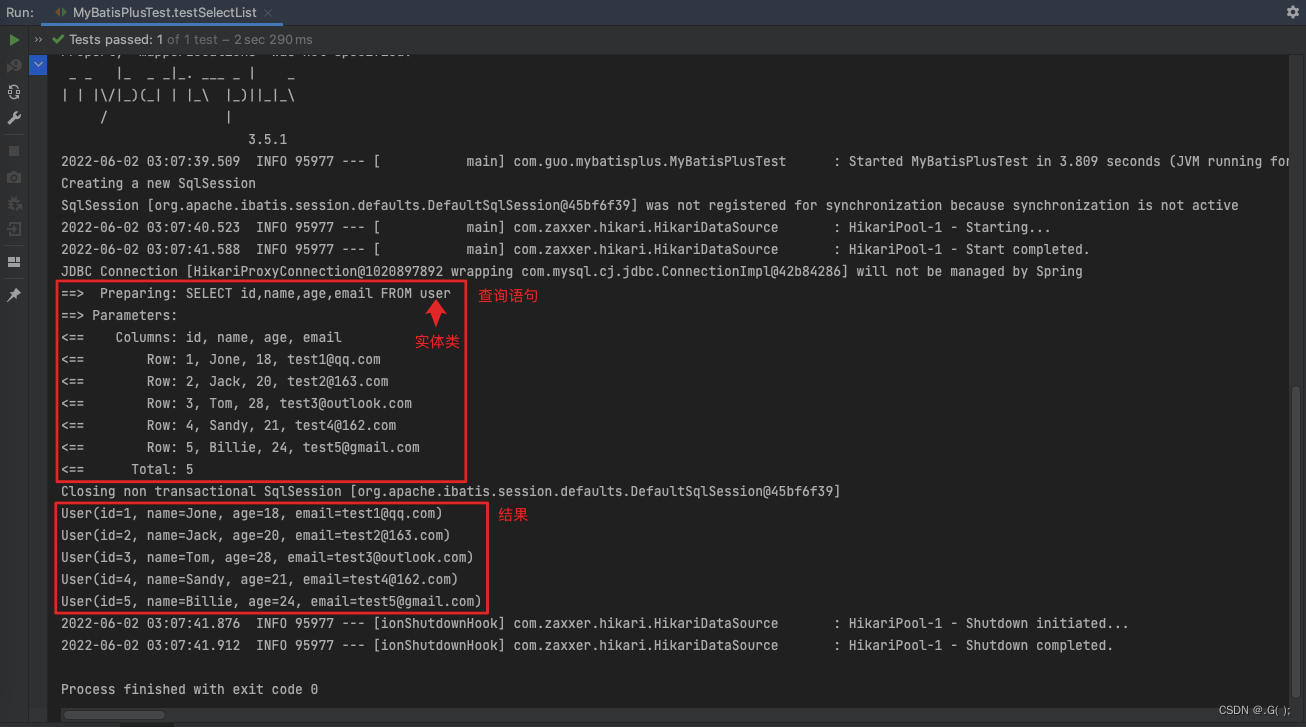Click 'Creating a new SqlSession' line
Screen dimensions: 1306x727
[158, 183]
